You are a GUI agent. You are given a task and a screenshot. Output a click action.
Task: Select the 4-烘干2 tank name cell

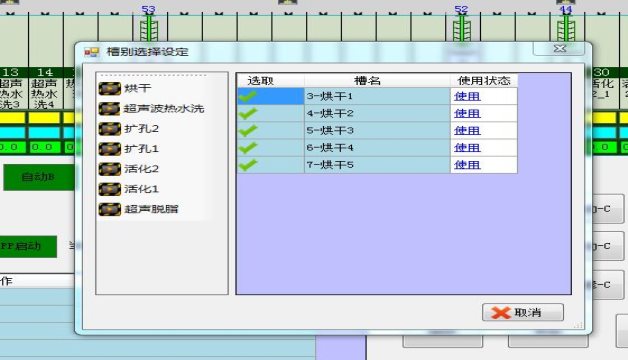click(x=377, y=113)
